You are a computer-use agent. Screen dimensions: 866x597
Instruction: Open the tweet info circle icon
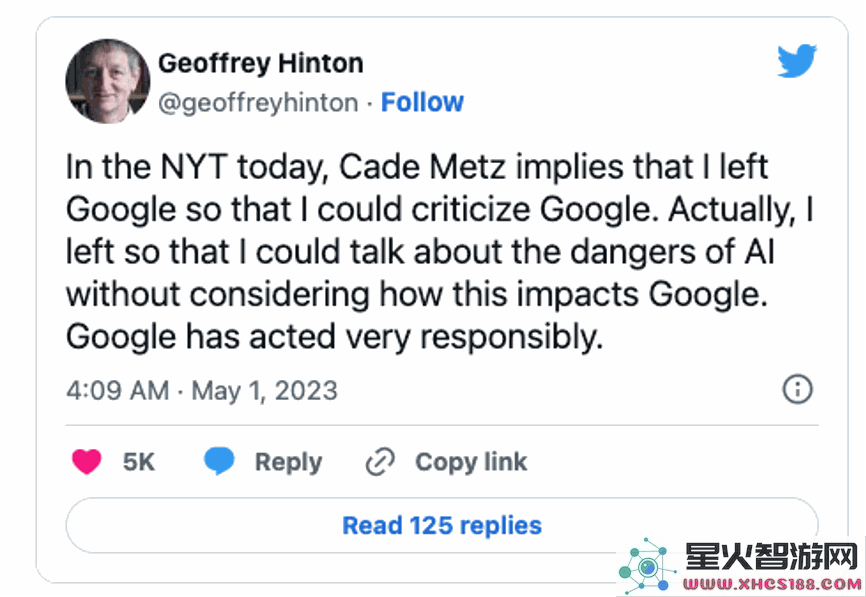798,389
